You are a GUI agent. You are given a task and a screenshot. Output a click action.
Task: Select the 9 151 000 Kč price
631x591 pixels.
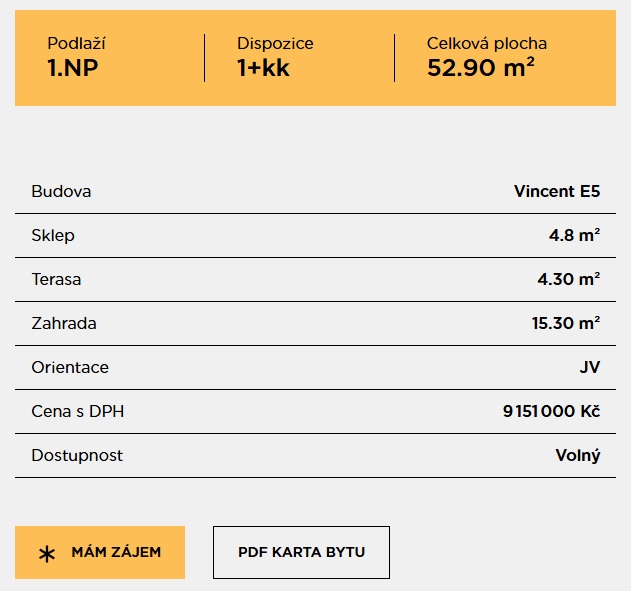550,411
